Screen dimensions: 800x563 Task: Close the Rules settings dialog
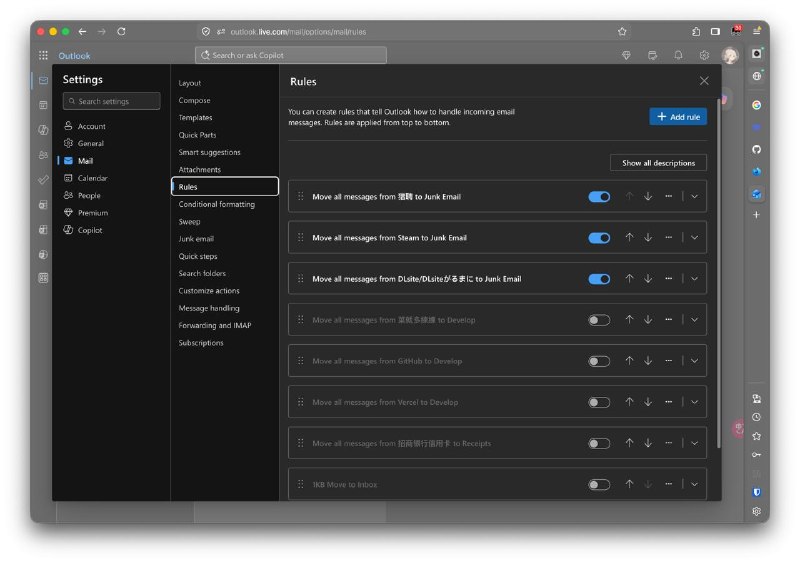pyautogui.click(x=704, y=81)
